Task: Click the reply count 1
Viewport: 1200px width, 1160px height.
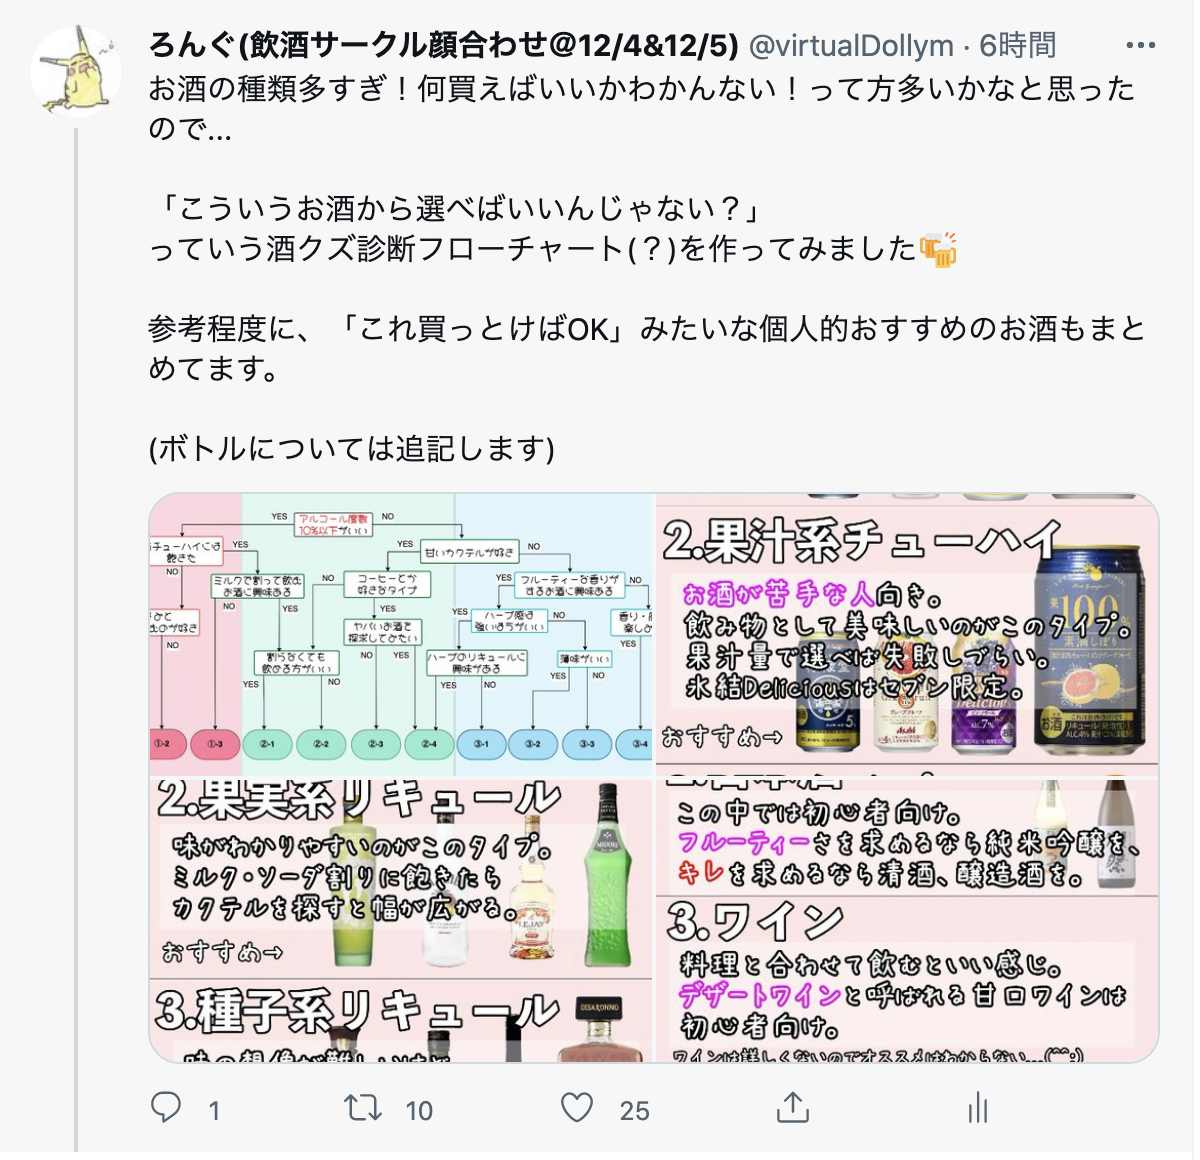Action: pyautogui.click(x=213, y=1110)
